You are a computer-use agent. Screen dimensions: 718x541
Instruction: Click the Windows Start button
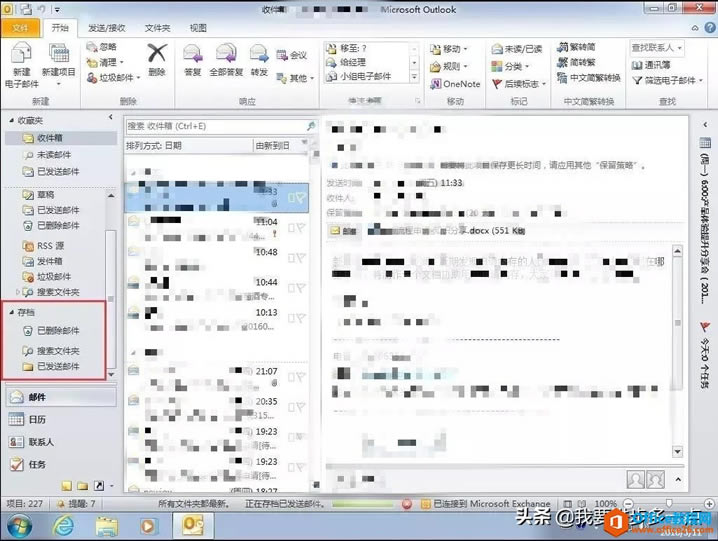(x=19, y=526)
